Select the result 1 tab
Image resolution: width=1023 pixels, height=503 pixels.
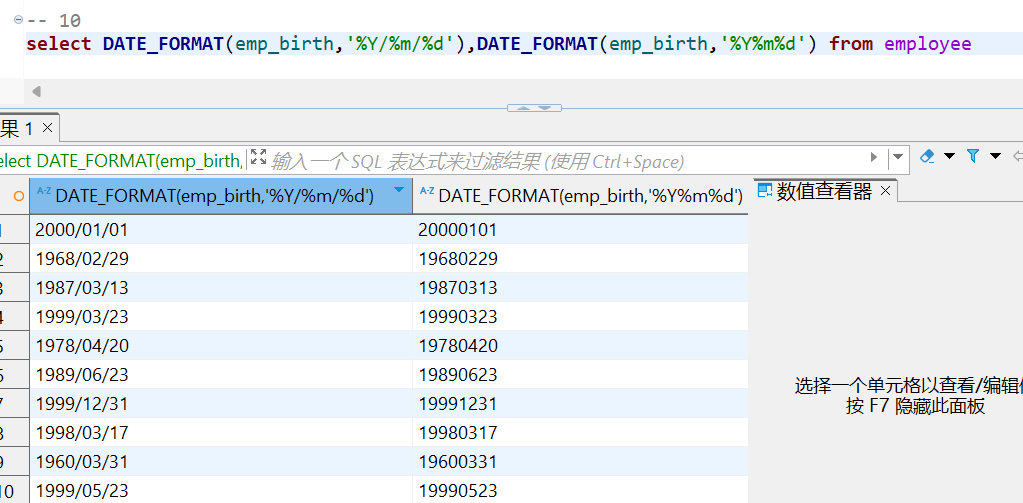tap(18, 129)
